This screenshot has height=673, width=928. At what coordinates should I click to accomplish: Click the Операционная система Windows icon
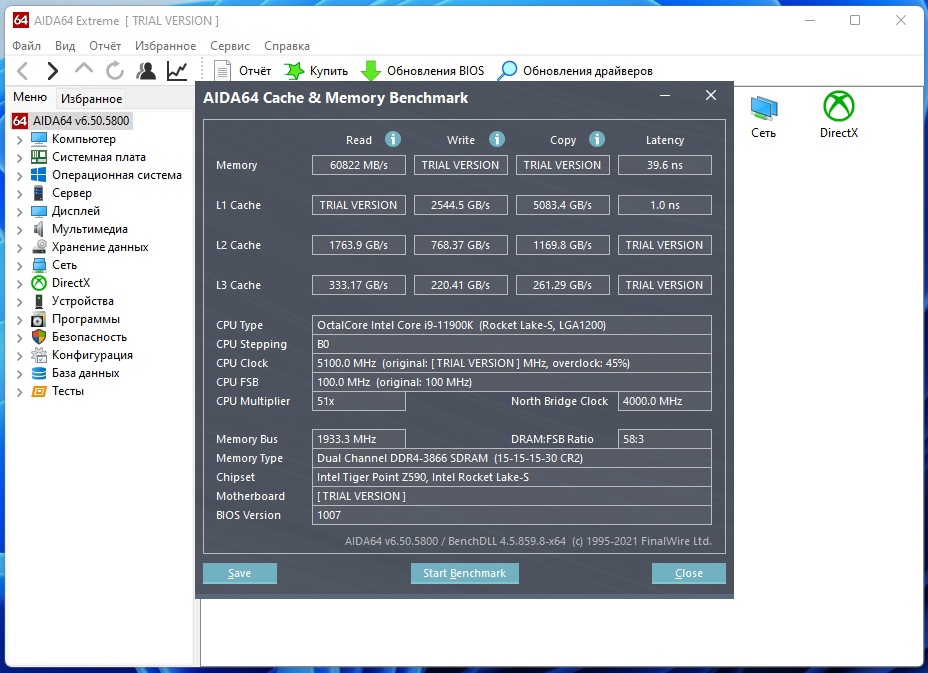click(x=38, y=175)
